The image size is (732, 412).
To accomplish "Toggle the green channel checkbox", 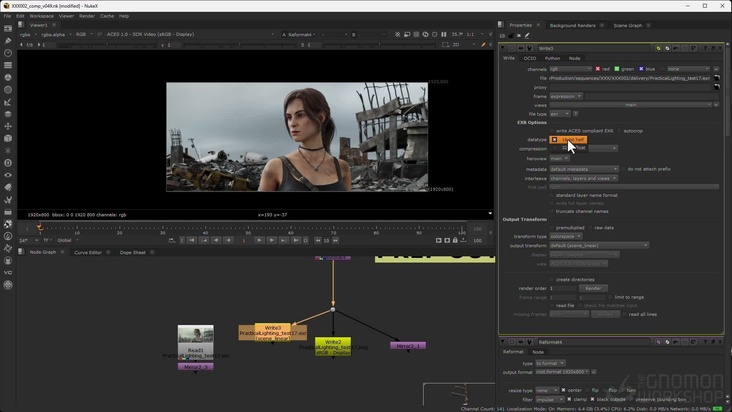I will [617, 69].
